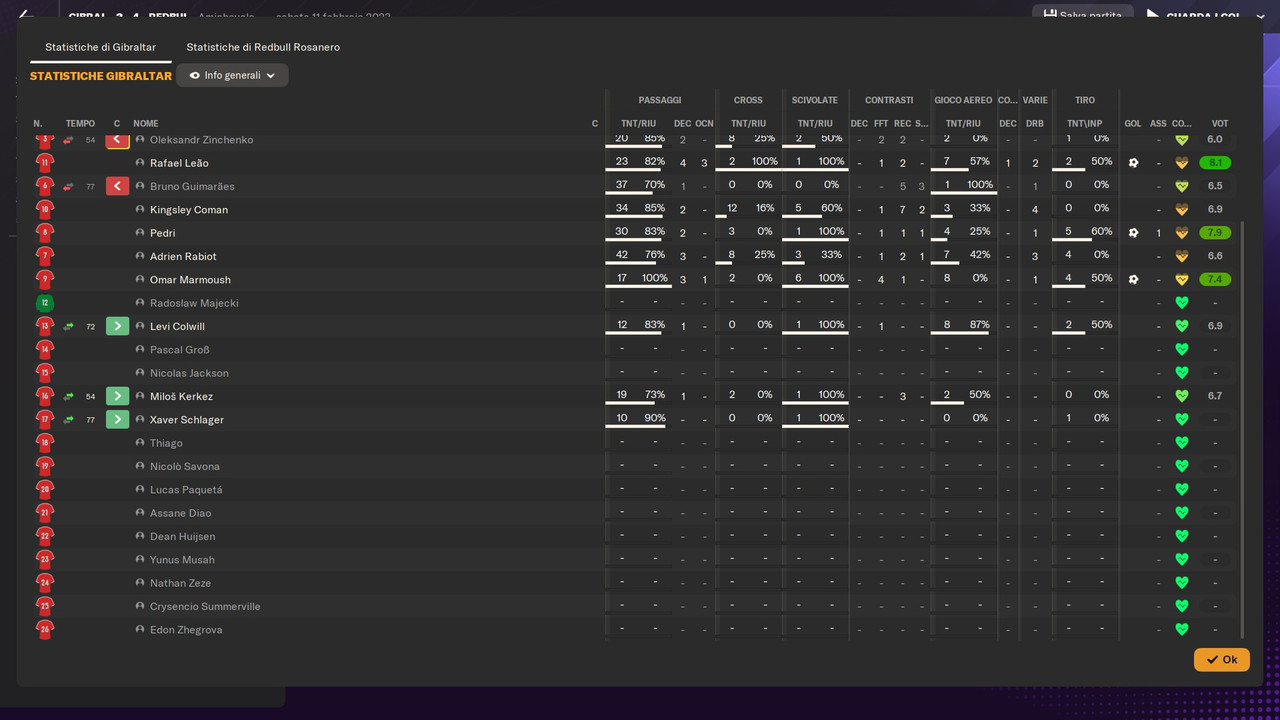Sort by the TIRO column header
The width and height of the screenshot is (1280, 720).
[x=1085, y=100]
